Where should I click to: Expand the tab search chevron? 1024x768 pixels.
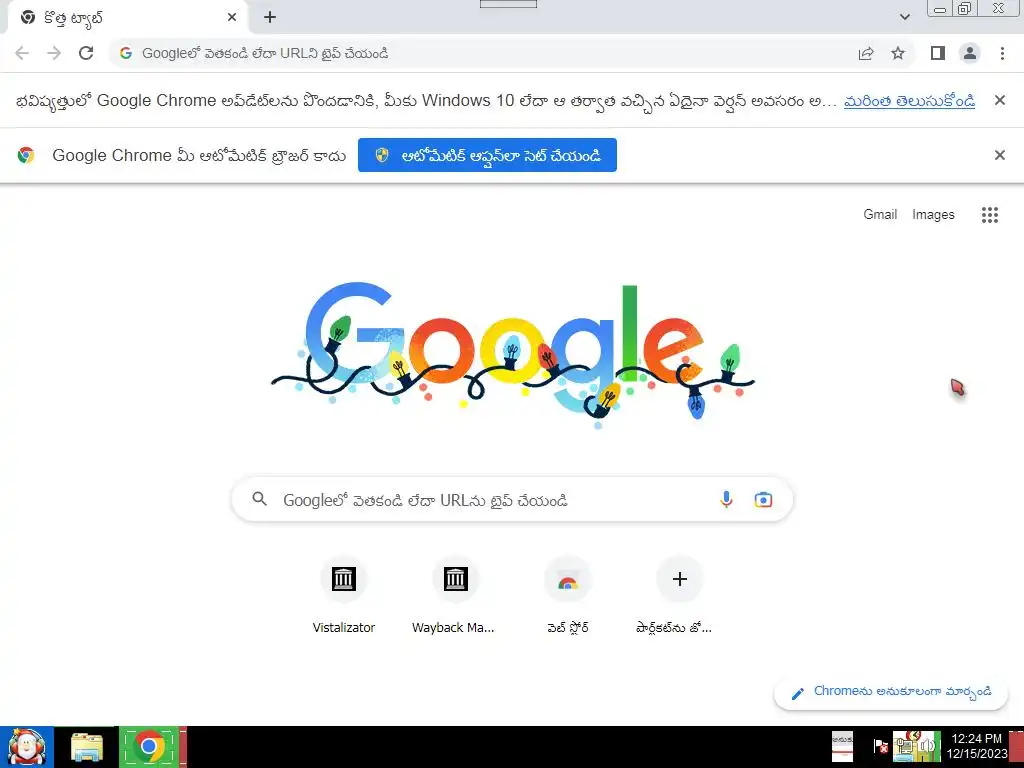click(904, 17)
